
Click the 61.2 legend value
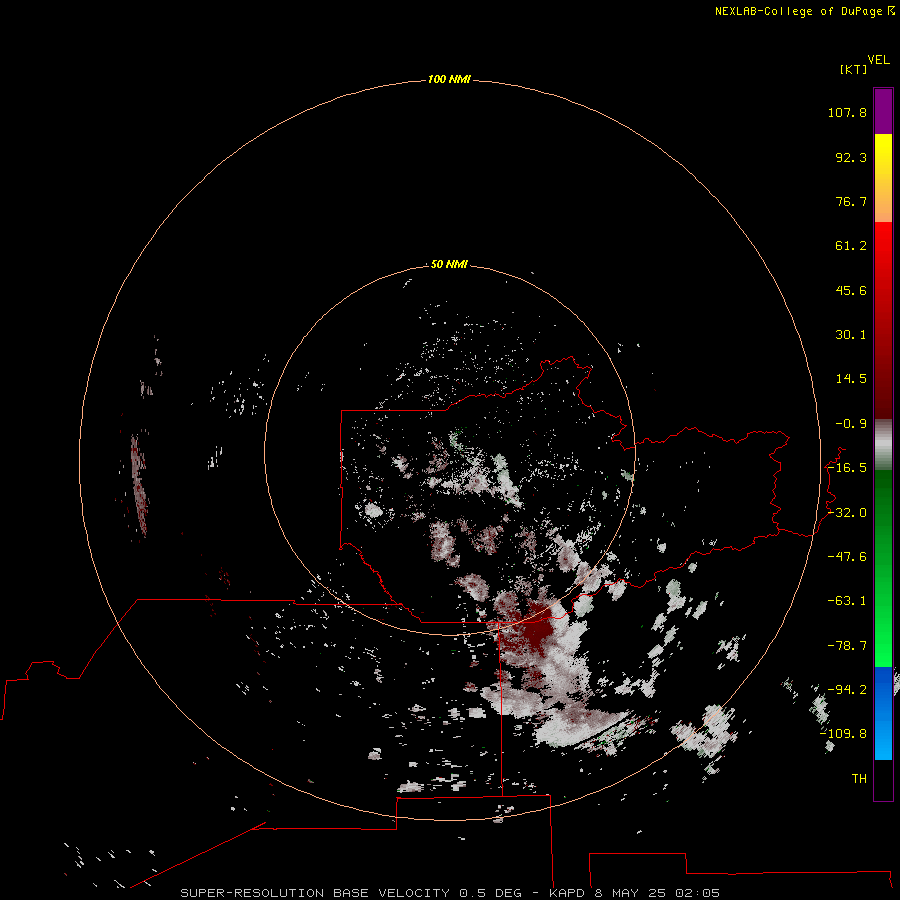(851, 246)
